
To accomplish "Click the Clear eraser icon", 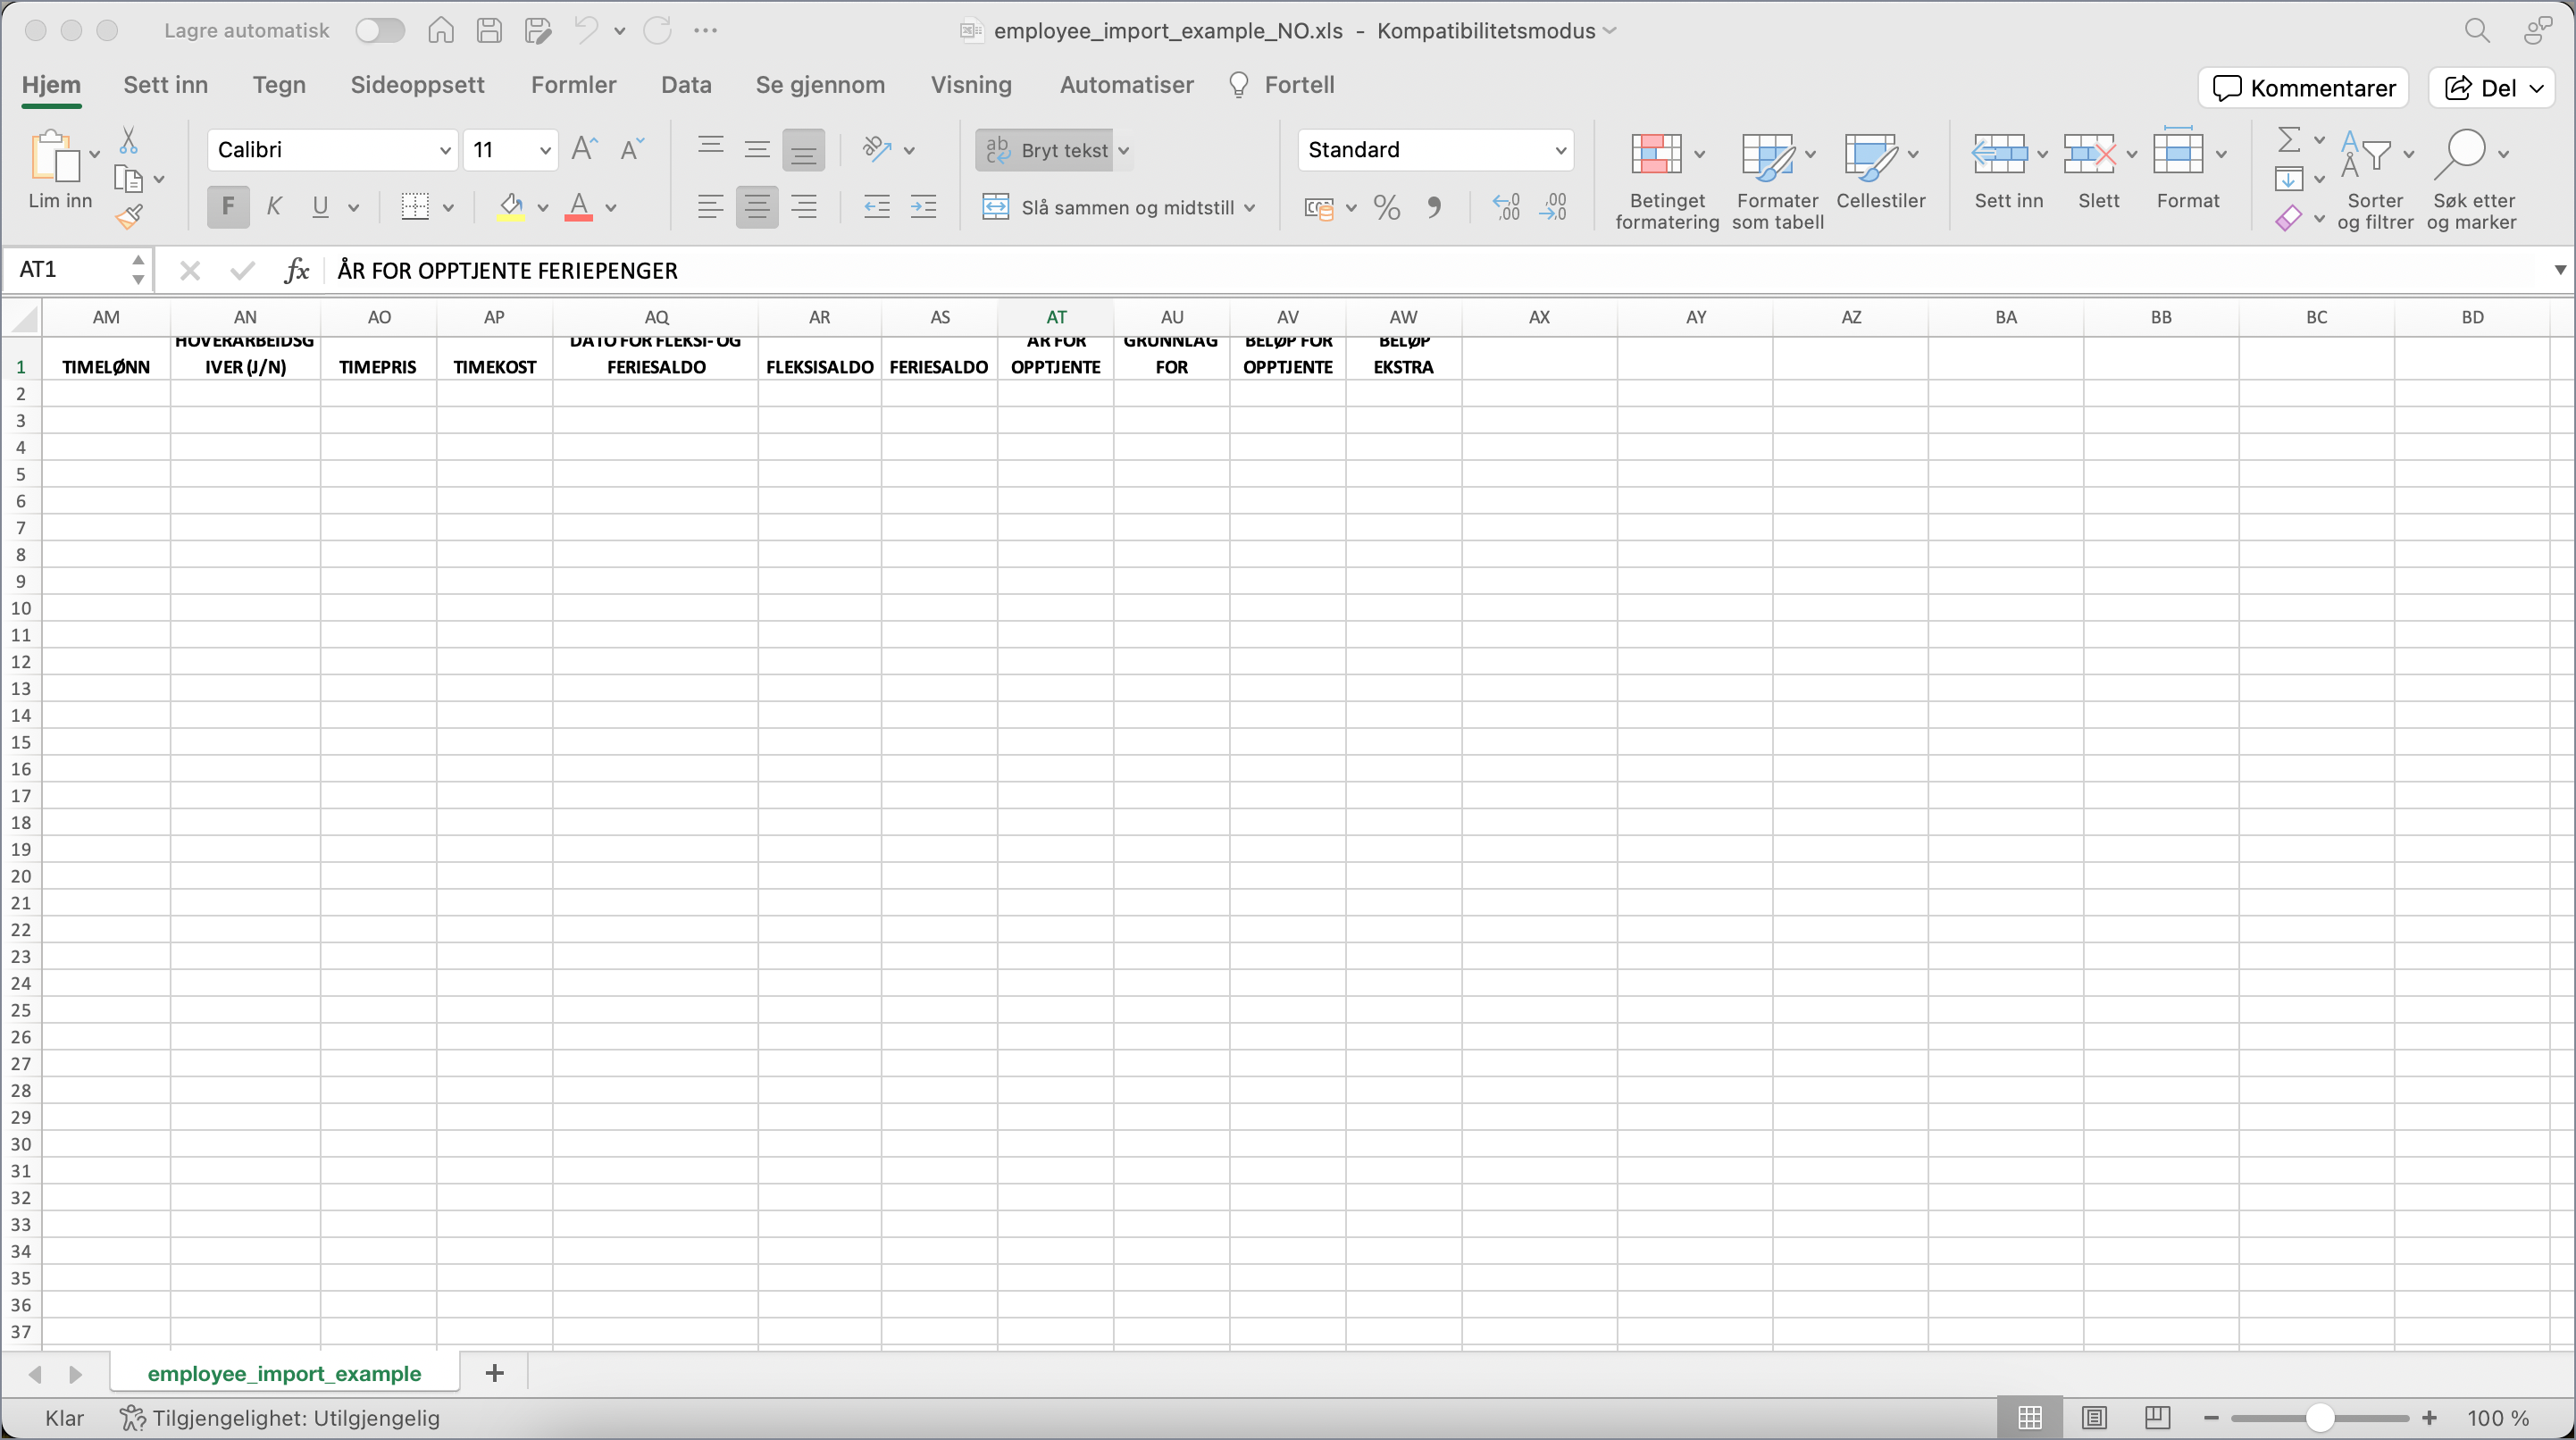I will [2289, 217].
